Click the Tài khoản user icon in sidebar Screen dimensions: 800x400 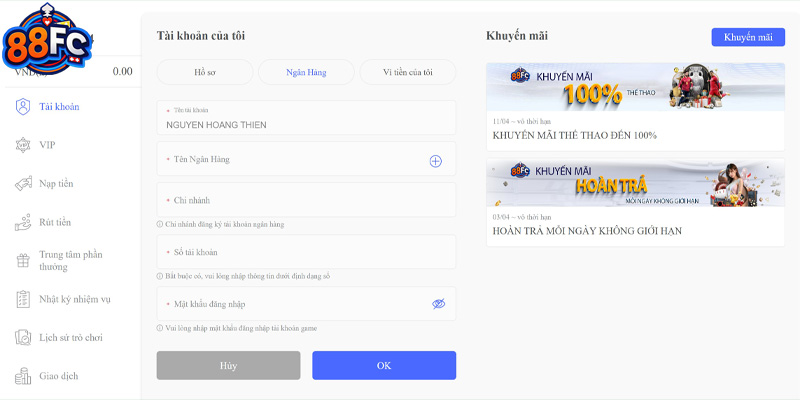pyautogui.click(x=22, y=106)
